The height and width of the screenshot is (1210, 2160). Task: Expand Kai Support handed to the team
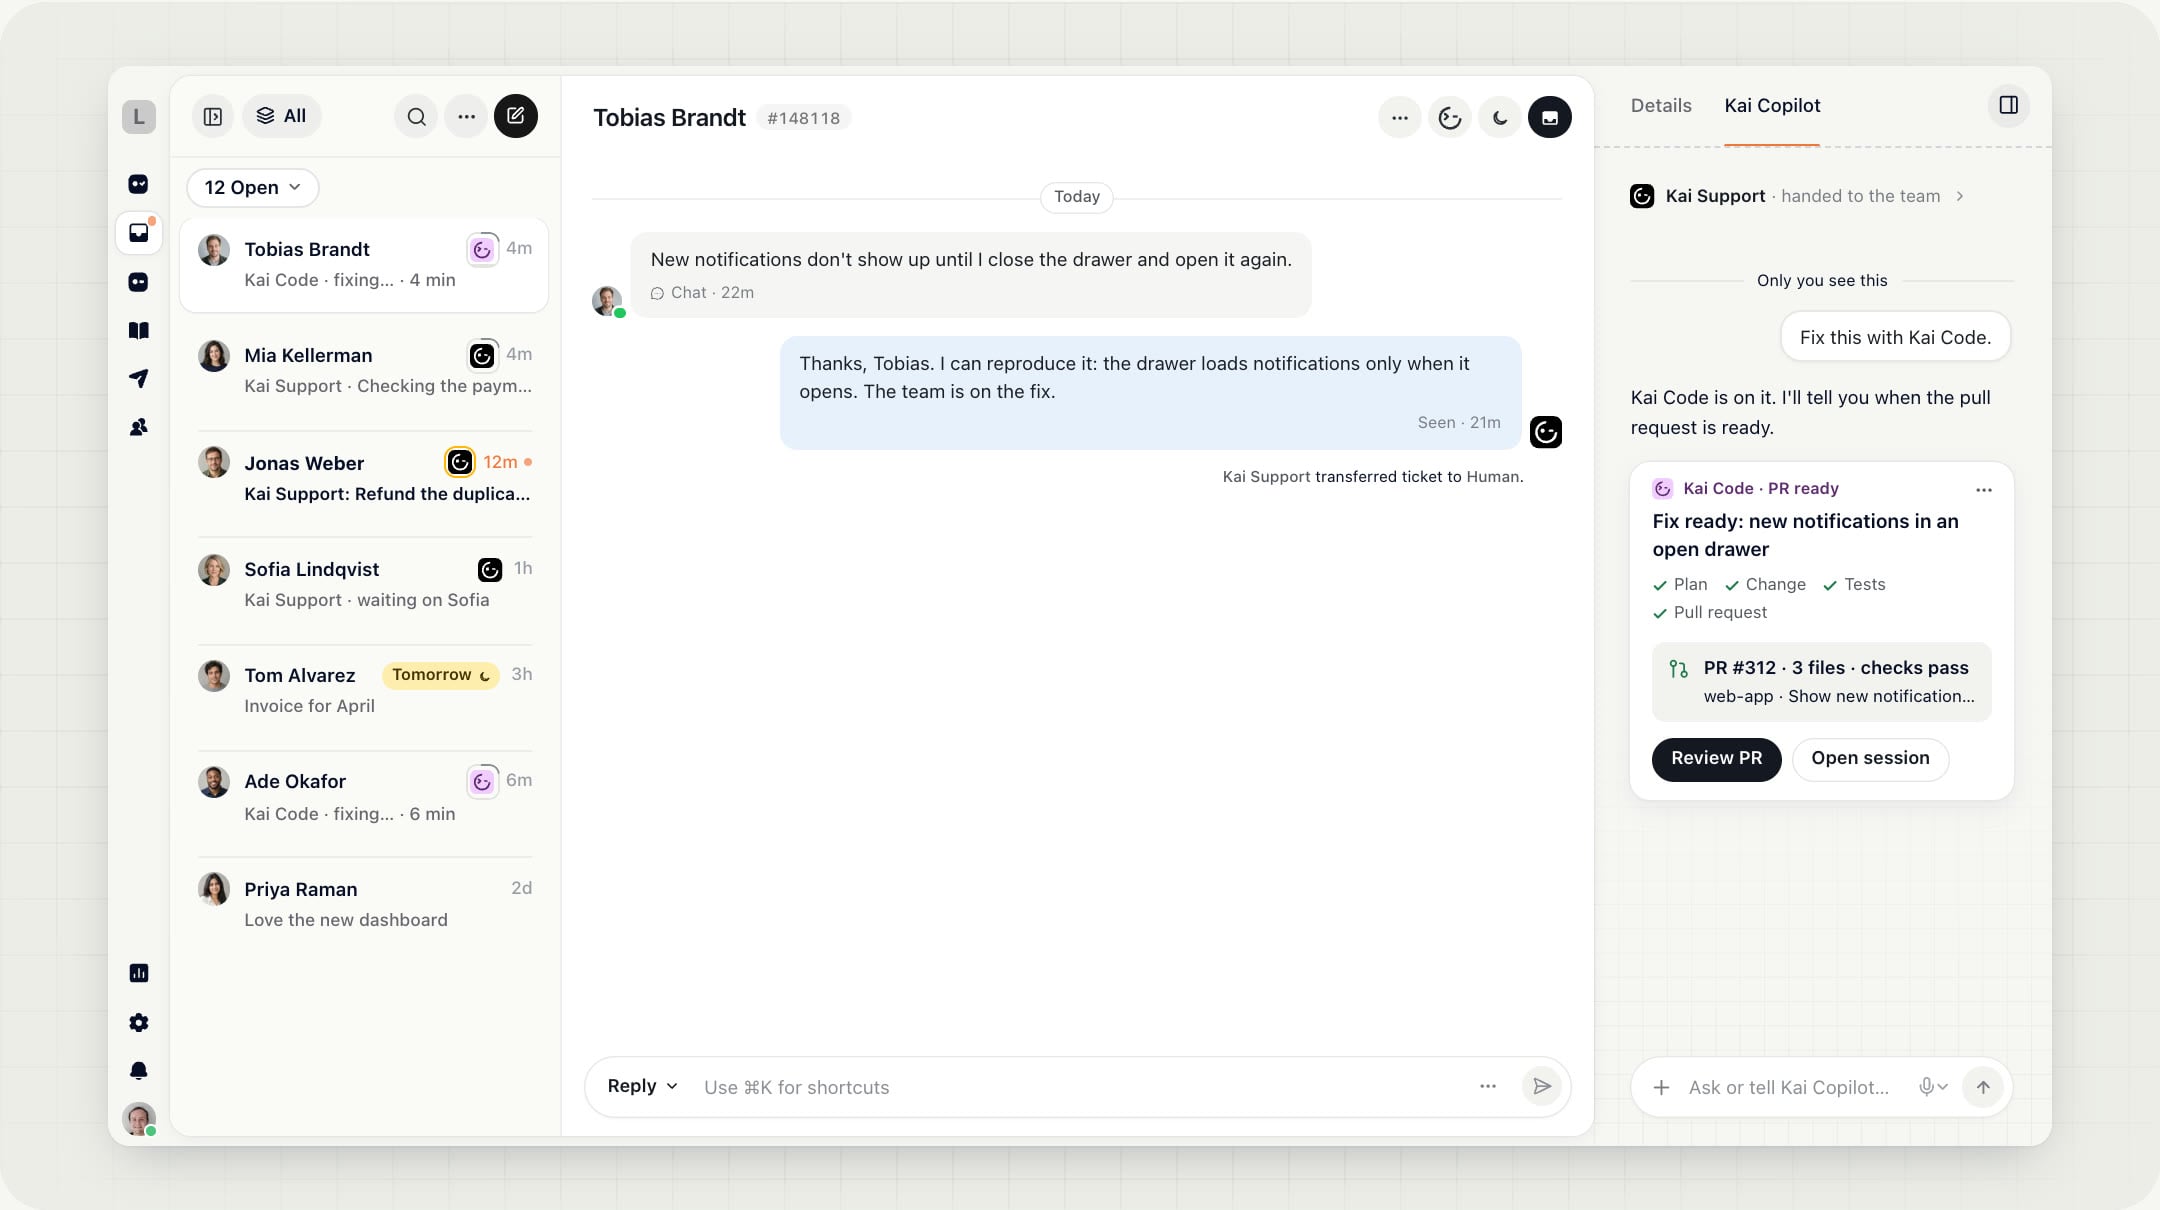tap(1797, 196)
